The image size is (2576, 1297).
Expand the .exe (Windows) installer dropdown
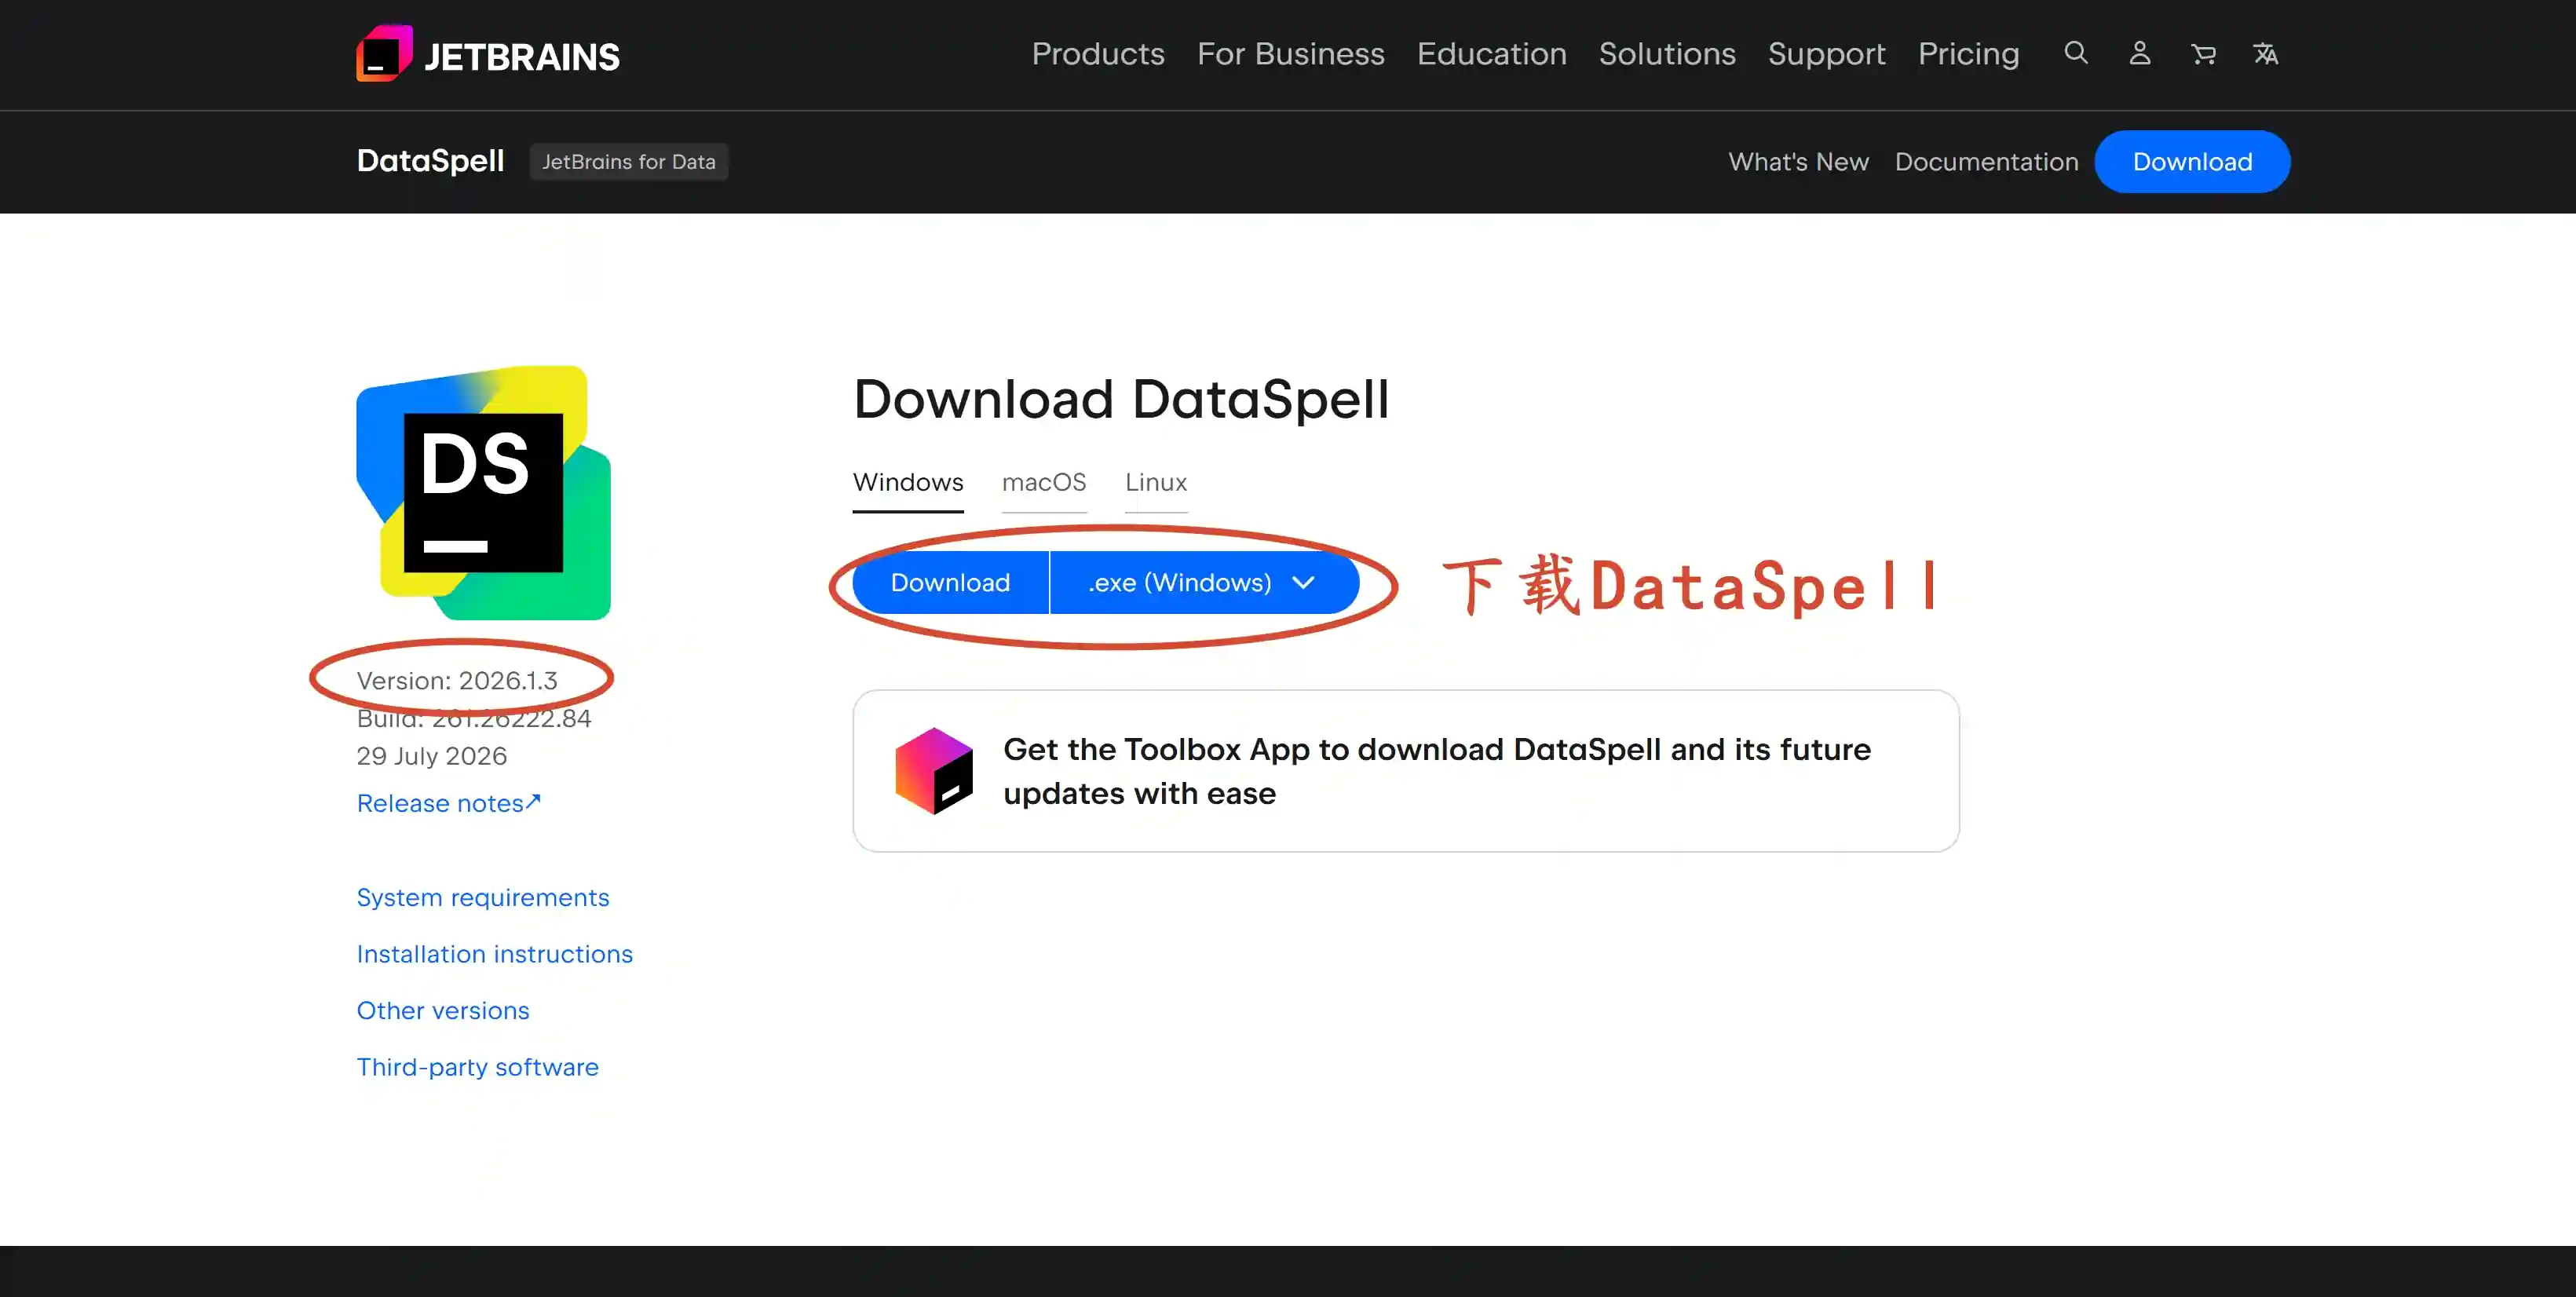[1204, 583]
